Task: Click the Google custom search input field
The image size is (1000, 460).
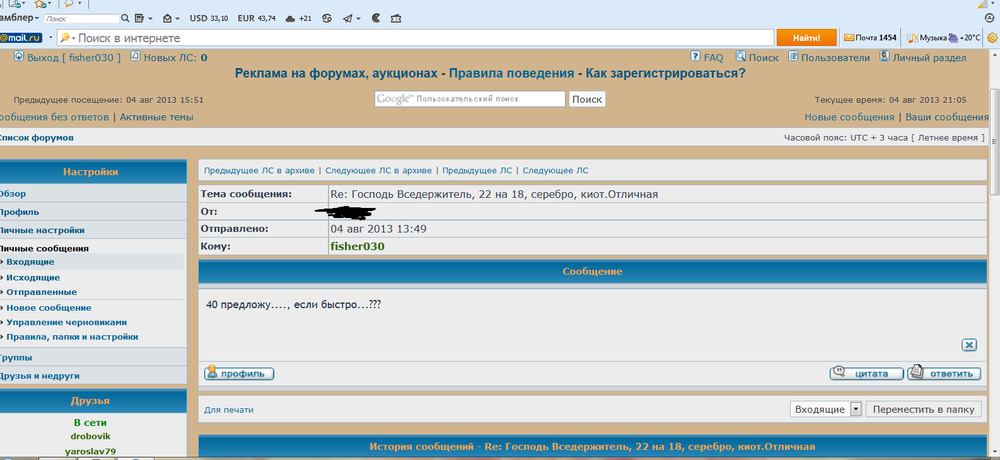Action: (470, 99)
